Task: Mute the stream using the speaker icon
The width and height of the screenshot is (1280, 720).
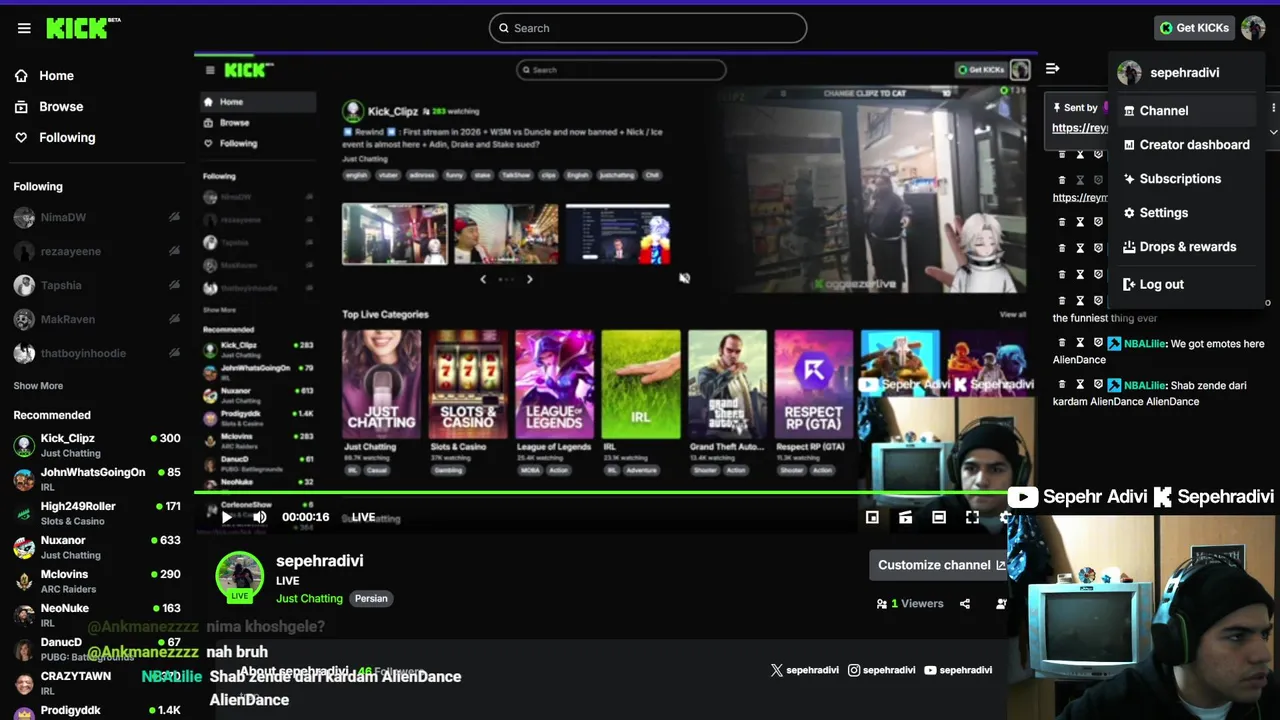Action: (260, 517)
